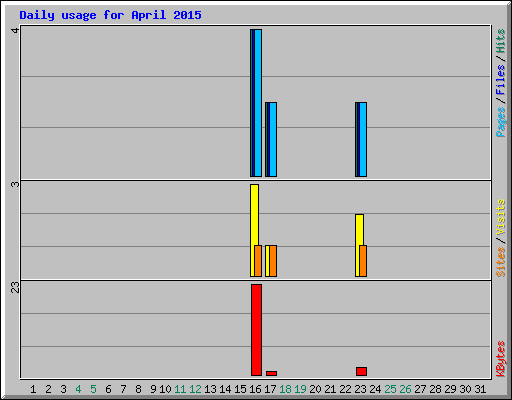Image resolution: width=512 pixels, height=400 pixels.
Task: Click the y-axis maximum value "23" of bottom chart
Action: click(15, 287)
